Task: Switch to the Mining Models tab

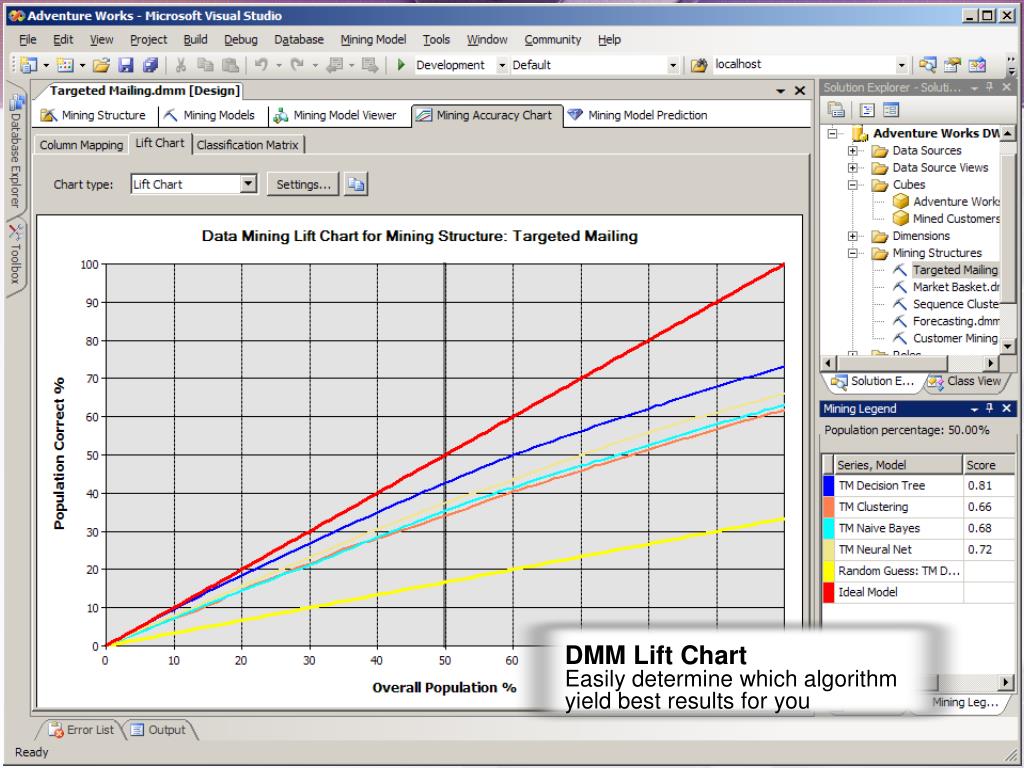Action: tap(209, 115)
